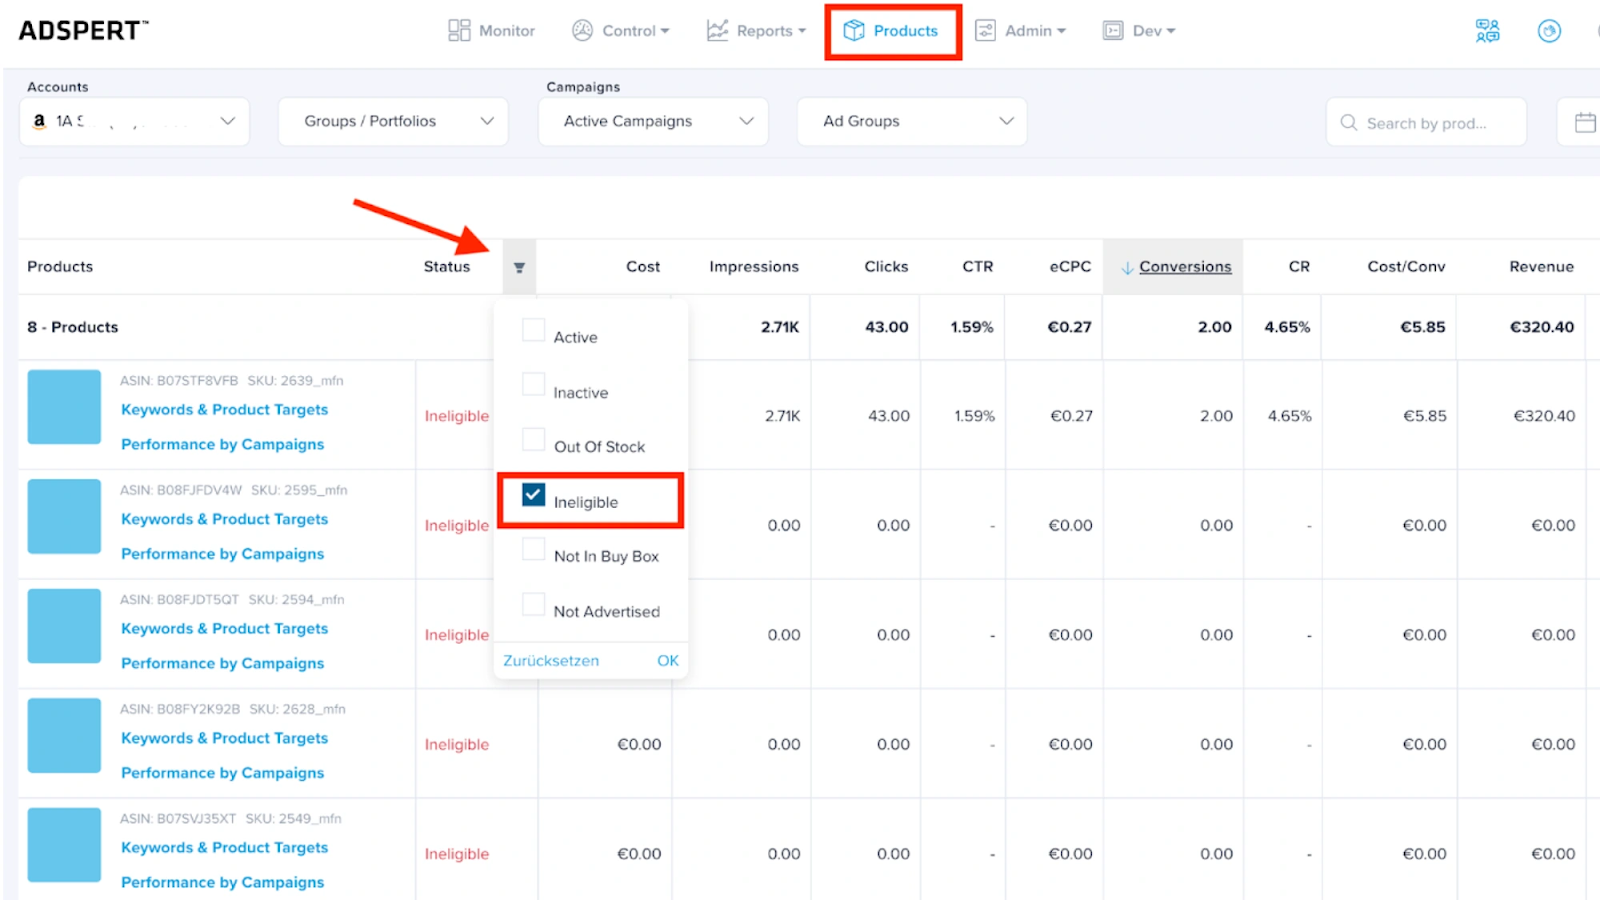This screenshot has width=1600, height=900.
Task: Expand the Groups / Portfolios dropdown
Action: (393, 121)
